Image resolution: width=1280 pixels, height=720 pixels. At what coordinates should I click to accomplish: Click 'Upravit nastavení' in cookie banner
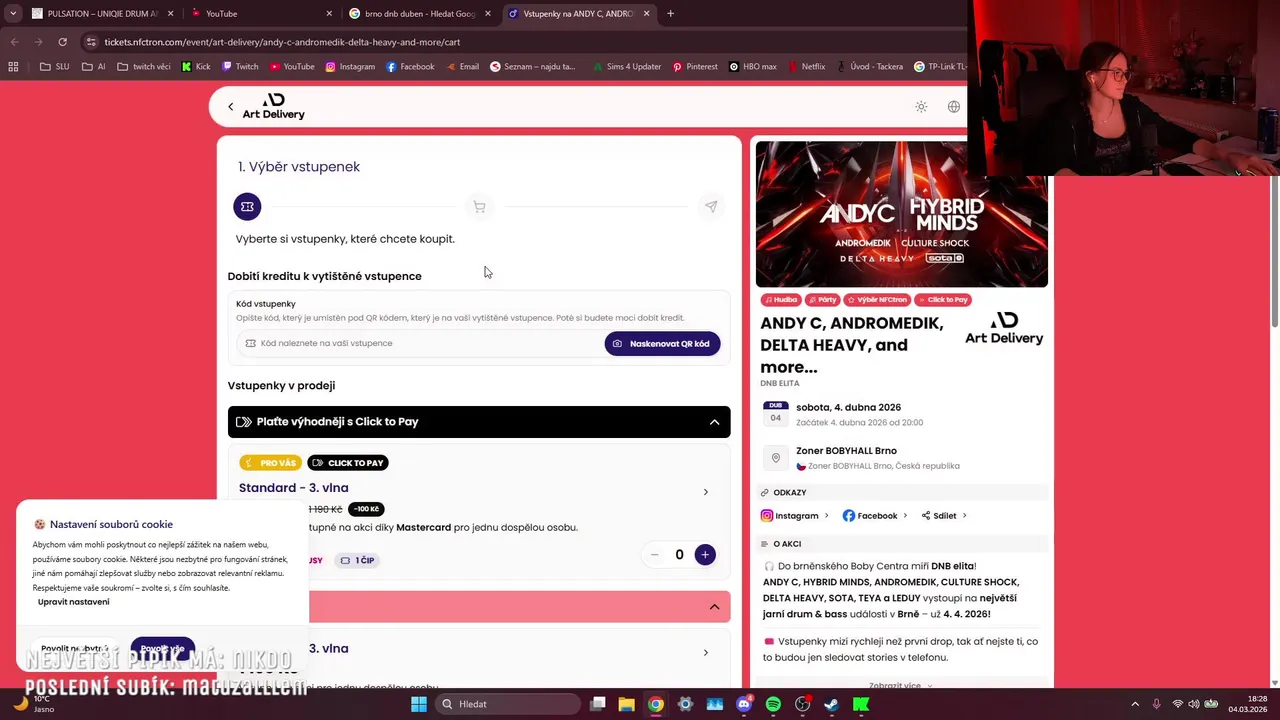(73, 602)
